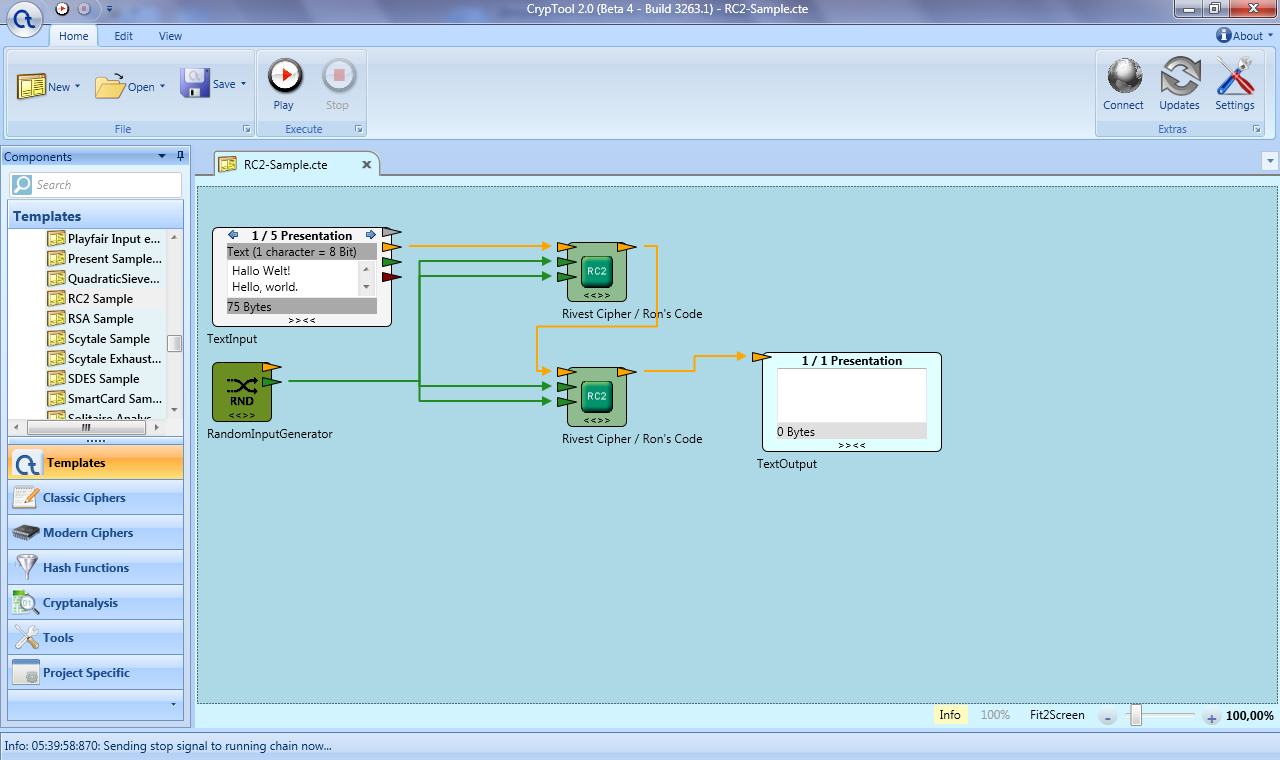
Task: Expand the New dropdown arrow
Action: [77, 87]
